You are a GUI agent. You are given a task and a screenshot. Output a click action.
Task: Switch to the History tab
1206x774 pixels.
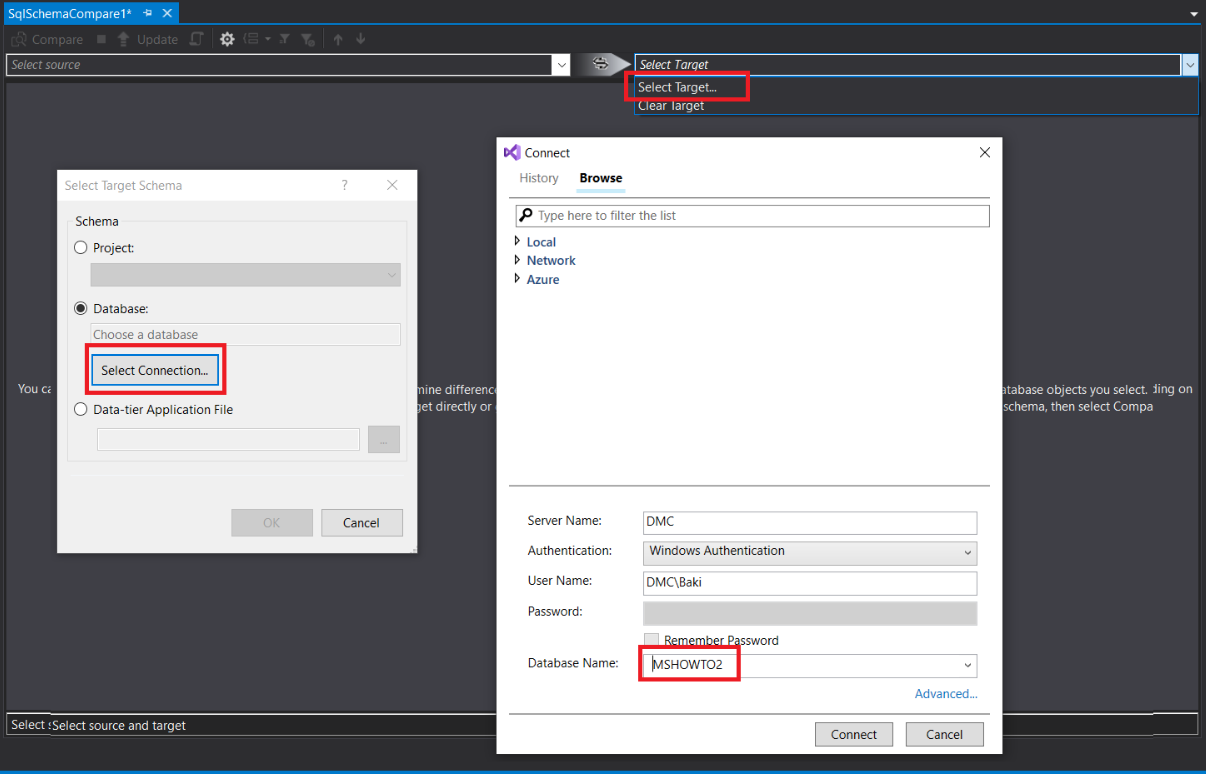[x=538, y=178]
